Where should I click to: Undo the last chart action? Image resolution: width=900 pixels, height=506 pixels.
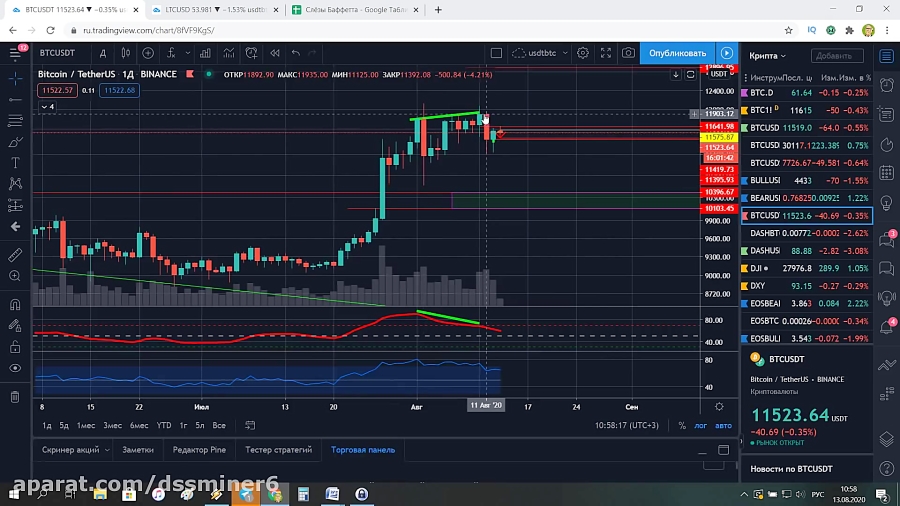point(296,53)
